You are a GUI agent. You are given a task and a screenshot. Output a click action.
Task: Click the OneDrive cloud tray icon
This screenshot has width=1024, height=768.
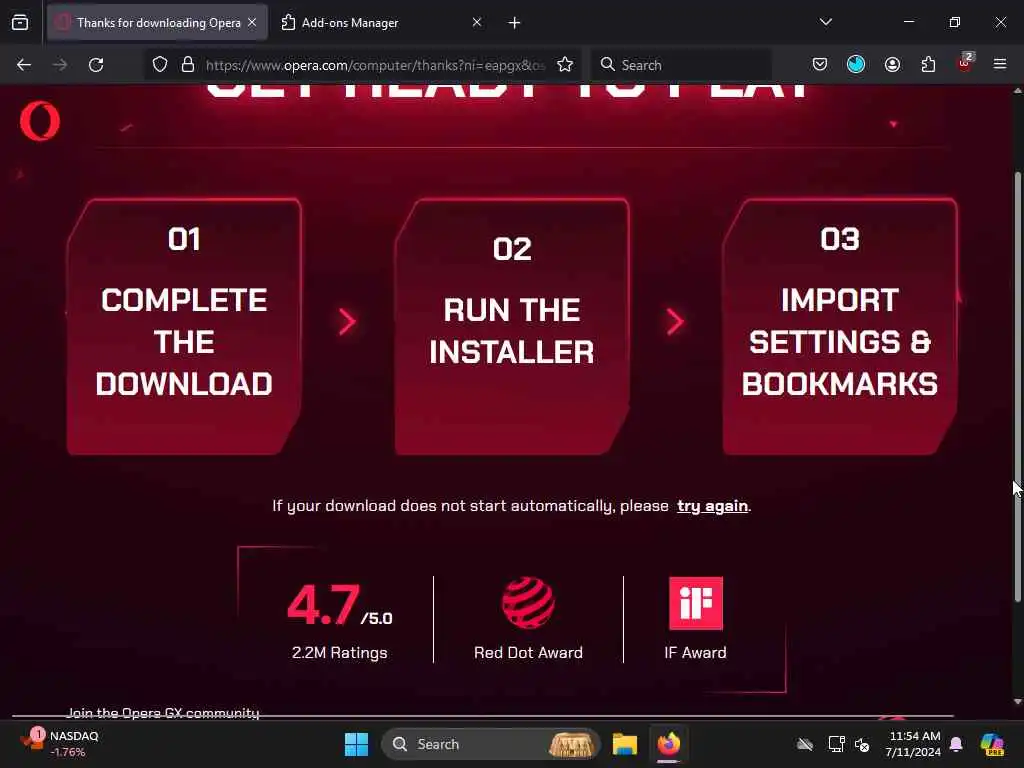[805, 744]
